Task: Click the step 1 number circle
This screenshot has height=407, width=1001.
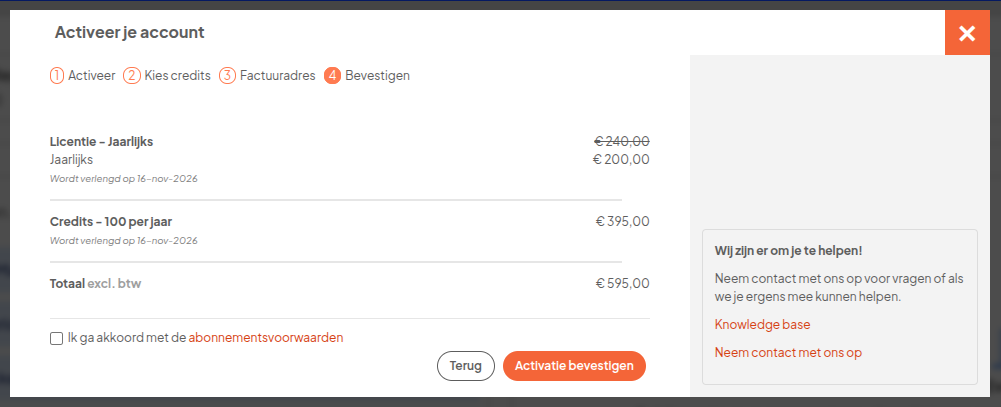Action: pyautogui.click(x=57, y=75)
